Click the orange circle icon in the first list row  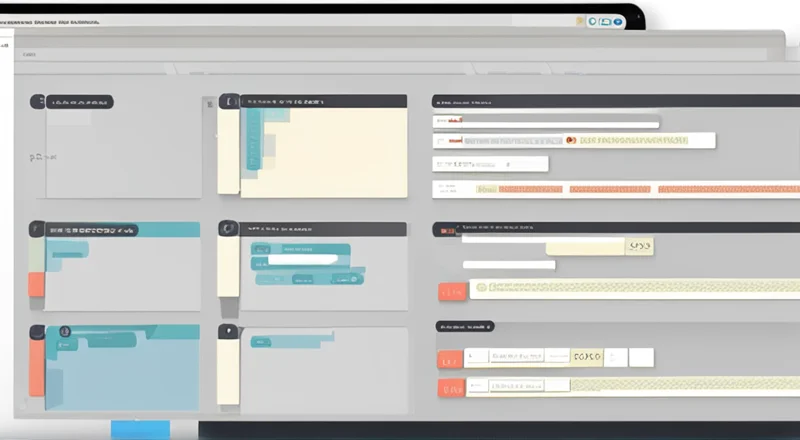(x=570, y=141)
